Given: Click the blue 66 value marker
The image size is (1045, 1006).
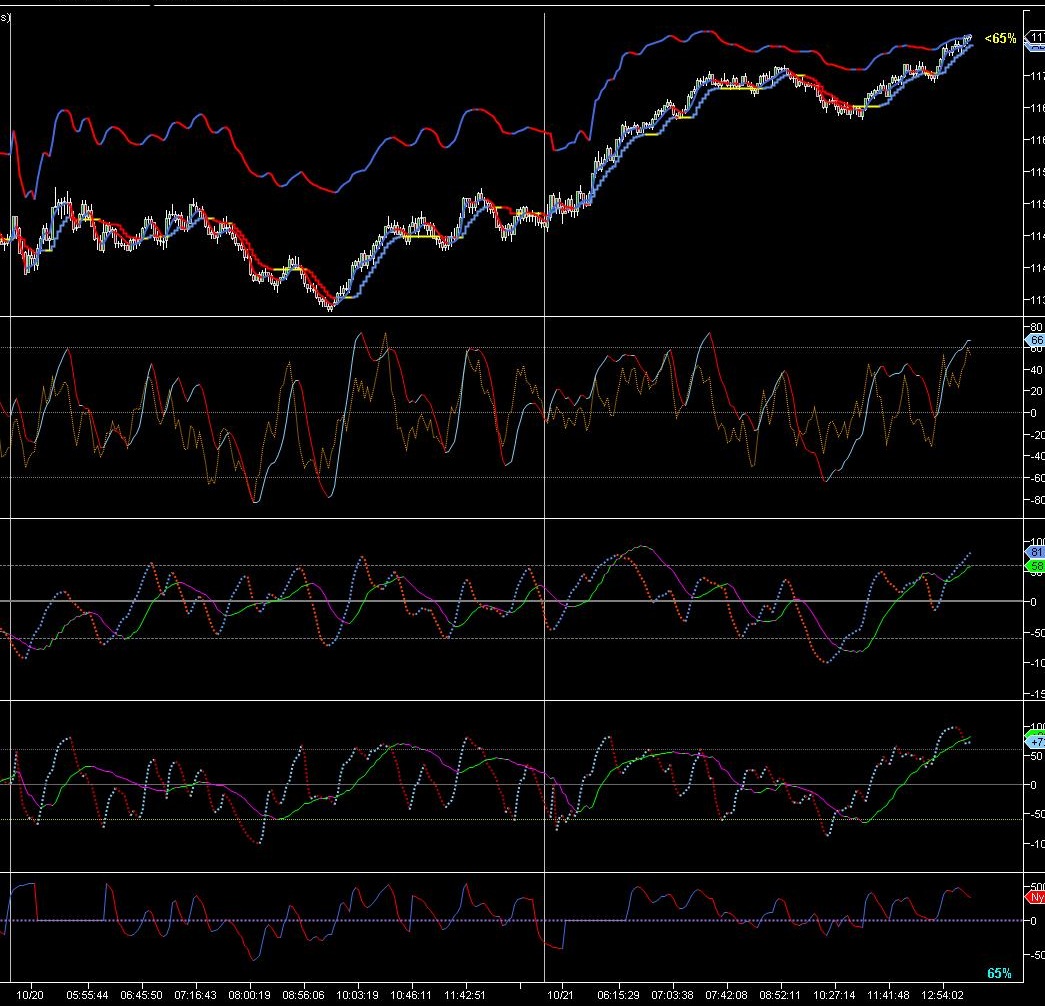Looking at the screenshot, I should [x=1035, y=340].
